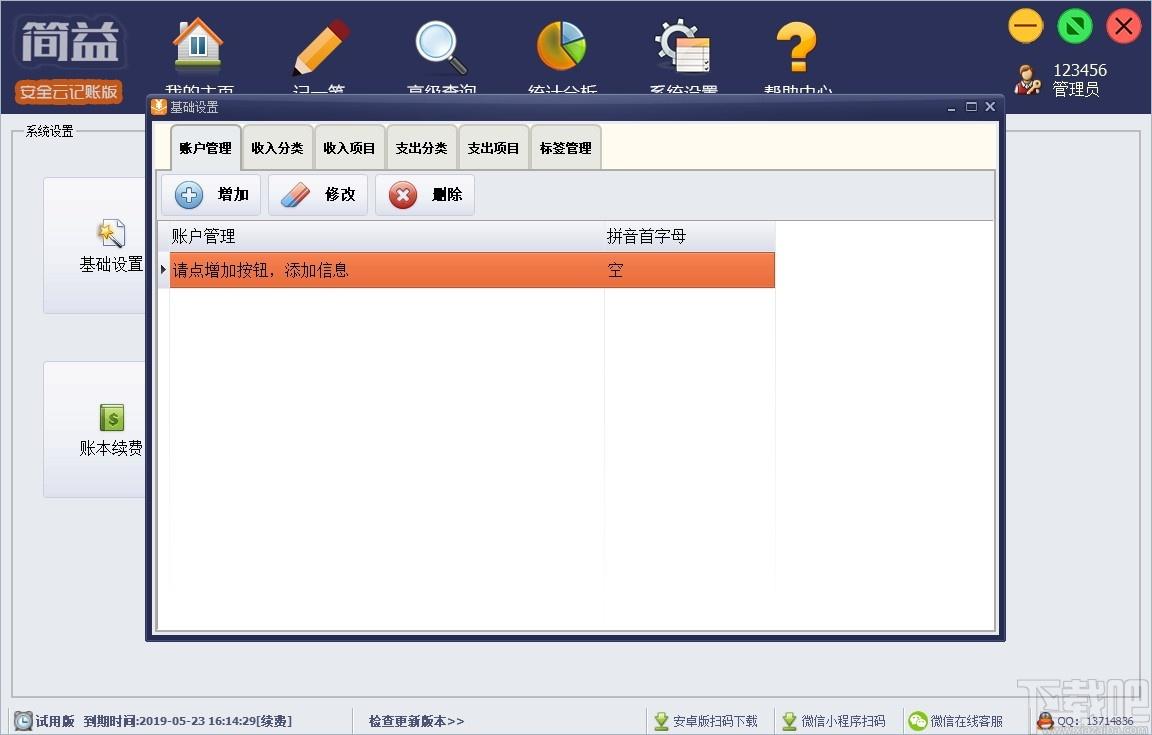Click the 账户管理 column header
The width and height of the screenshot is (1152, 735).
[x=386, y=236]
